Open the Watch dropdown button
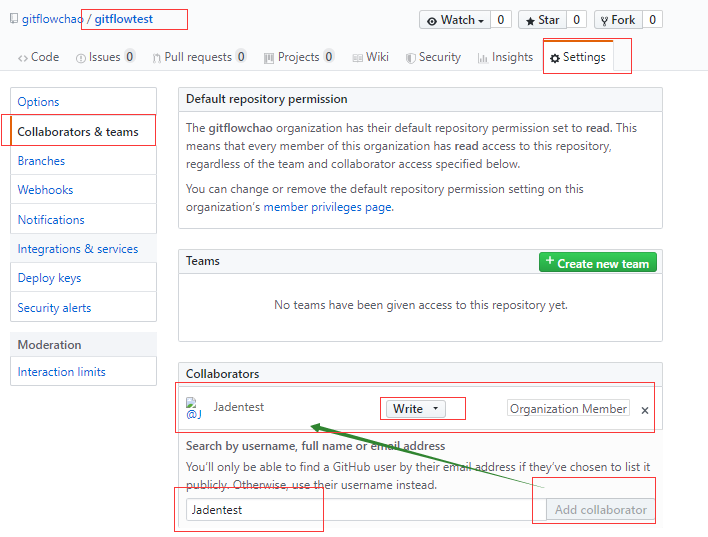This screenshot has width=708, height=537. pos(455,20)
